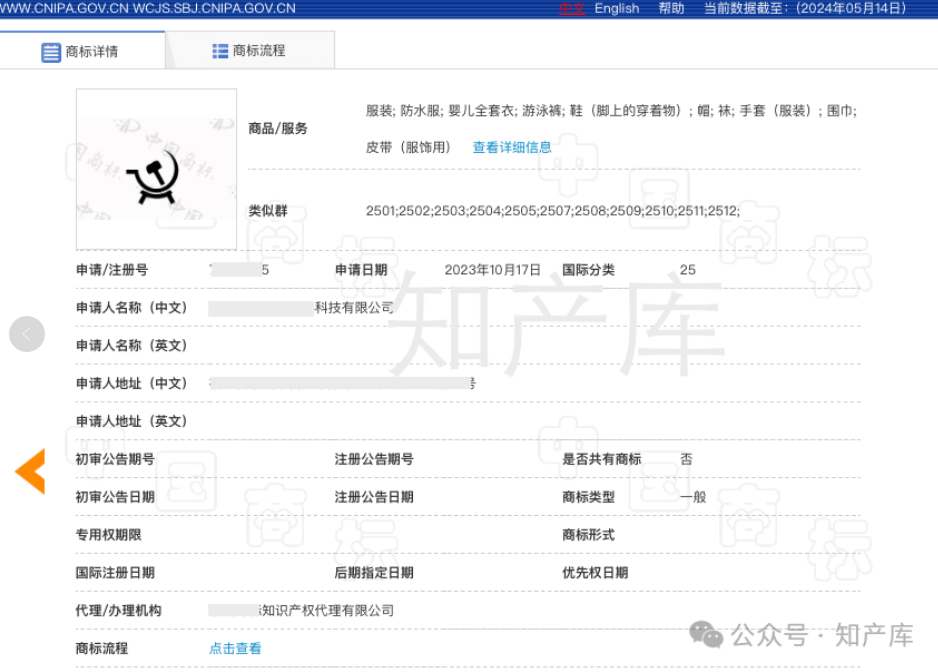The width and height of the screenshot is (938, 672).
Task: Click the 申请人名称（中文） label
Action: pos(132,308)
